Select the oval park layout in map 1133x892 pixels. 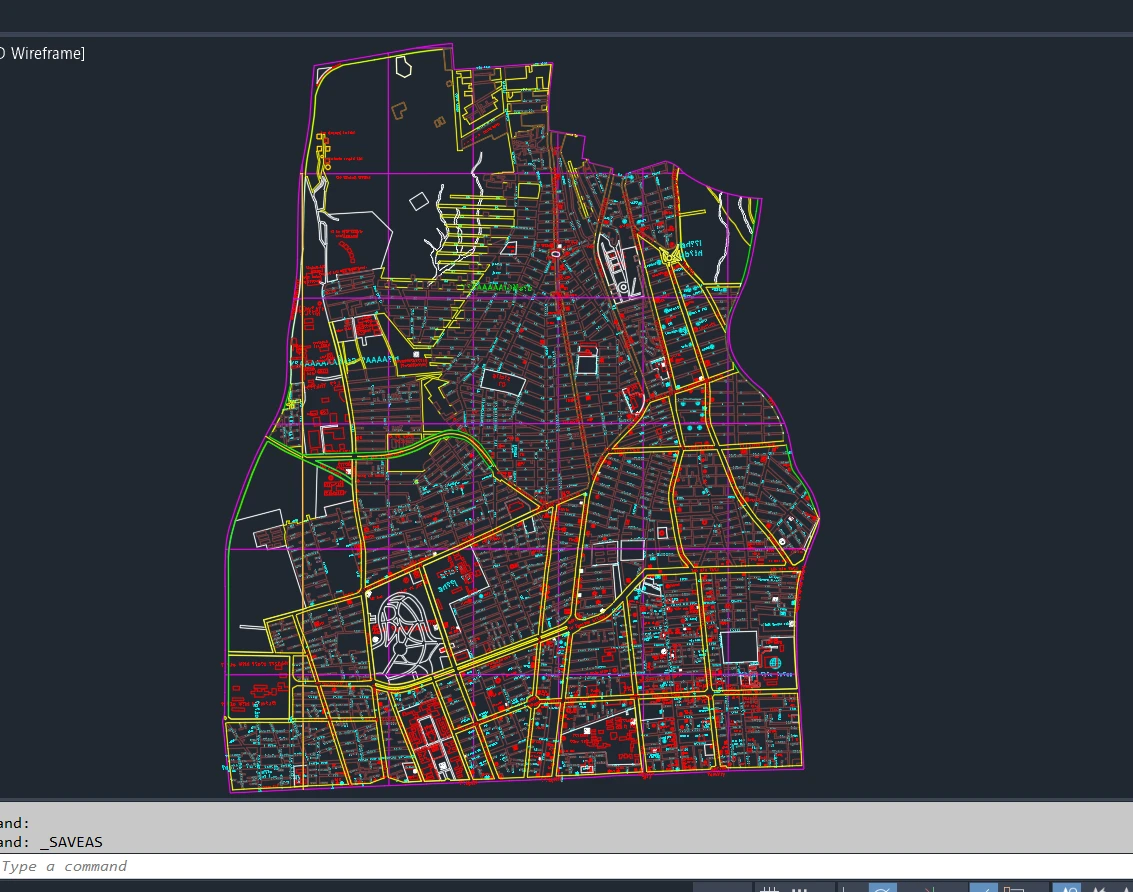404,635
